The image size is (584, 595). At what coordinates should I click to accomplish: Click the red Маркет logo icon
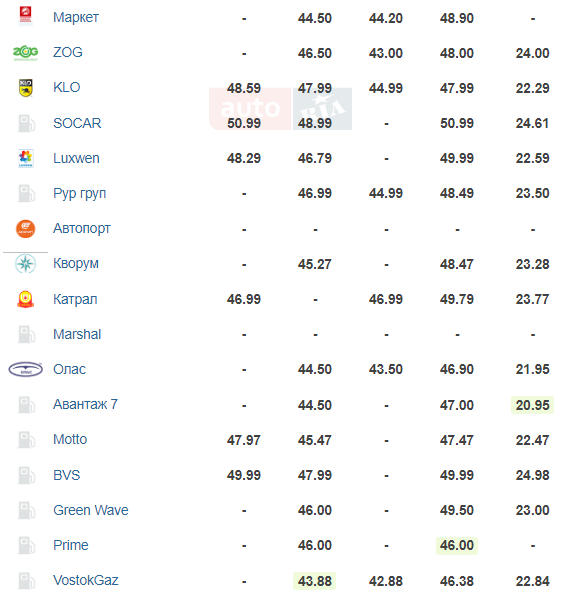coord(25,16)
